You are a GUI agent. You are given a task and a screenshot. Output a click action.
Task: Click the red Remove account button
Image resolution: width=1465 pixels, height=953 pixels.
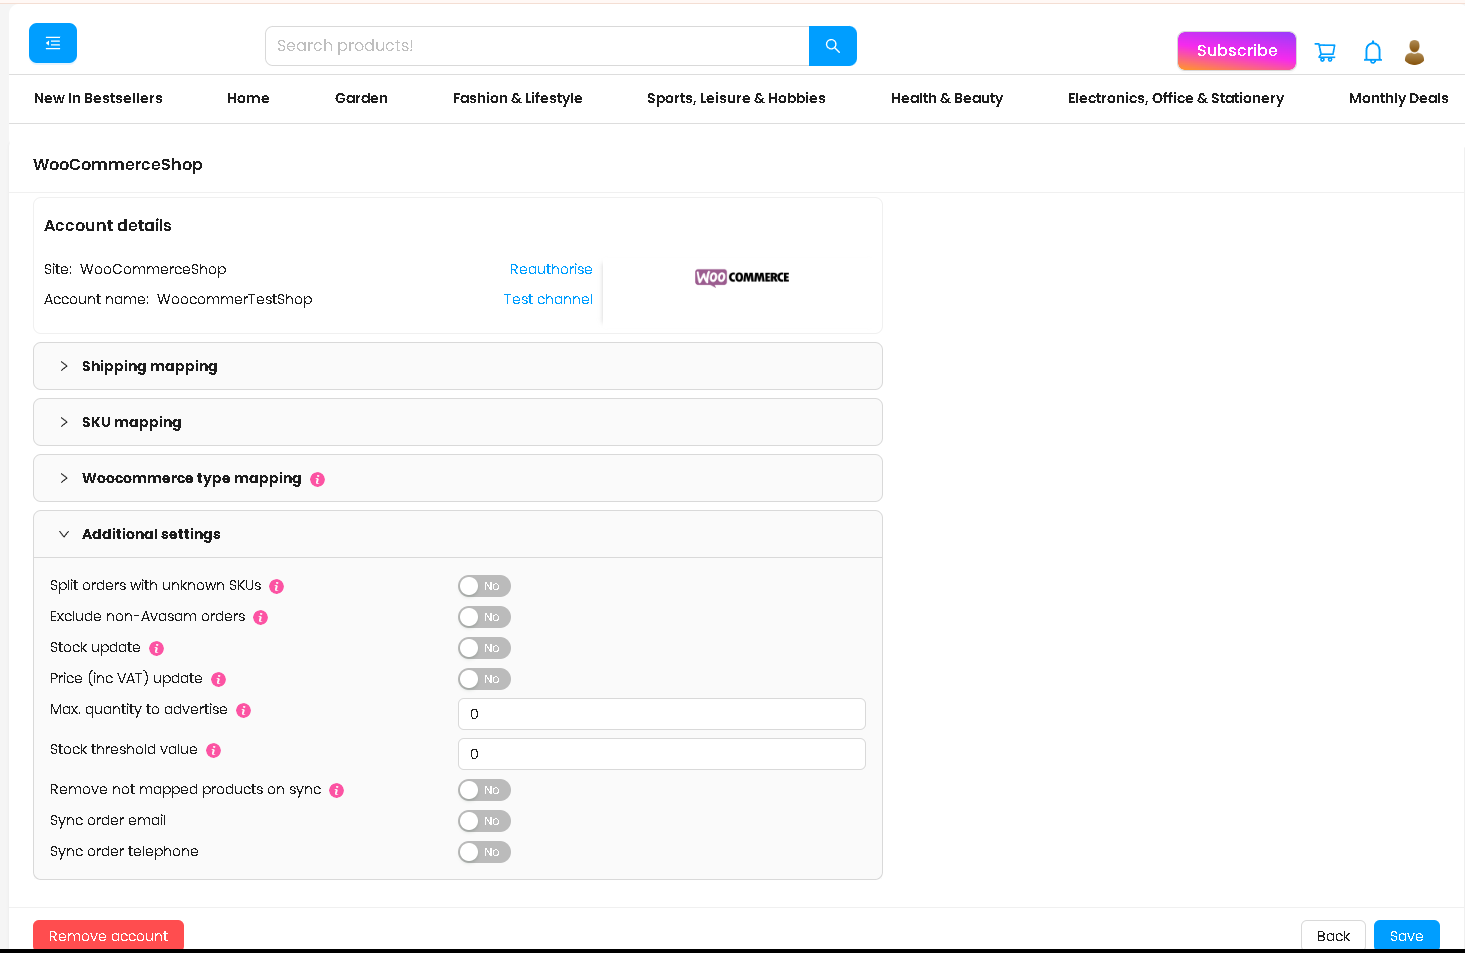[x=108, y=936]
